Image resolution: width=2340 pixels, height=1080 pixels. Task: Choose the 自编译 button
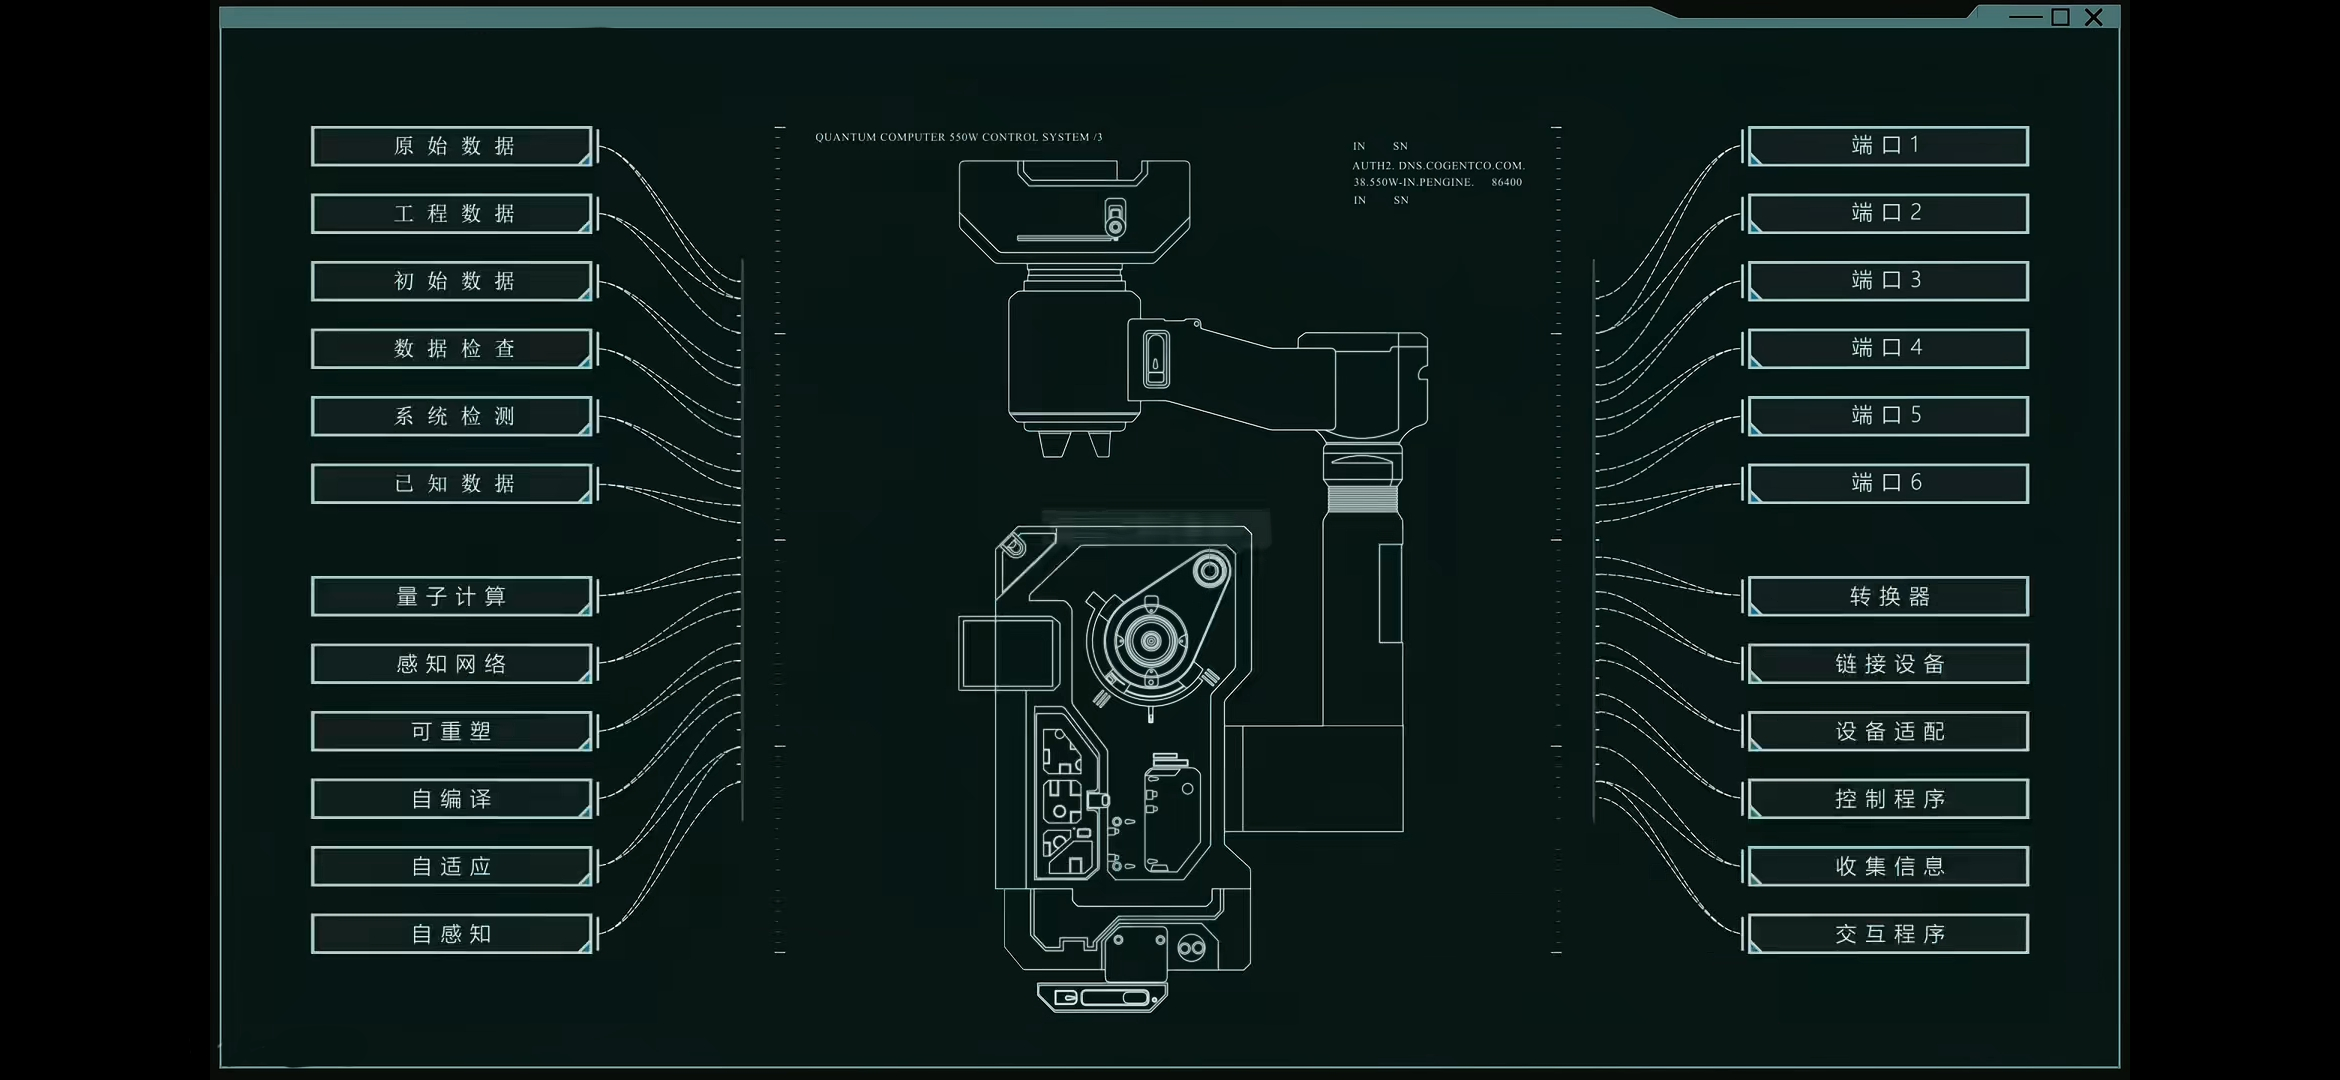tap(452, 799)
